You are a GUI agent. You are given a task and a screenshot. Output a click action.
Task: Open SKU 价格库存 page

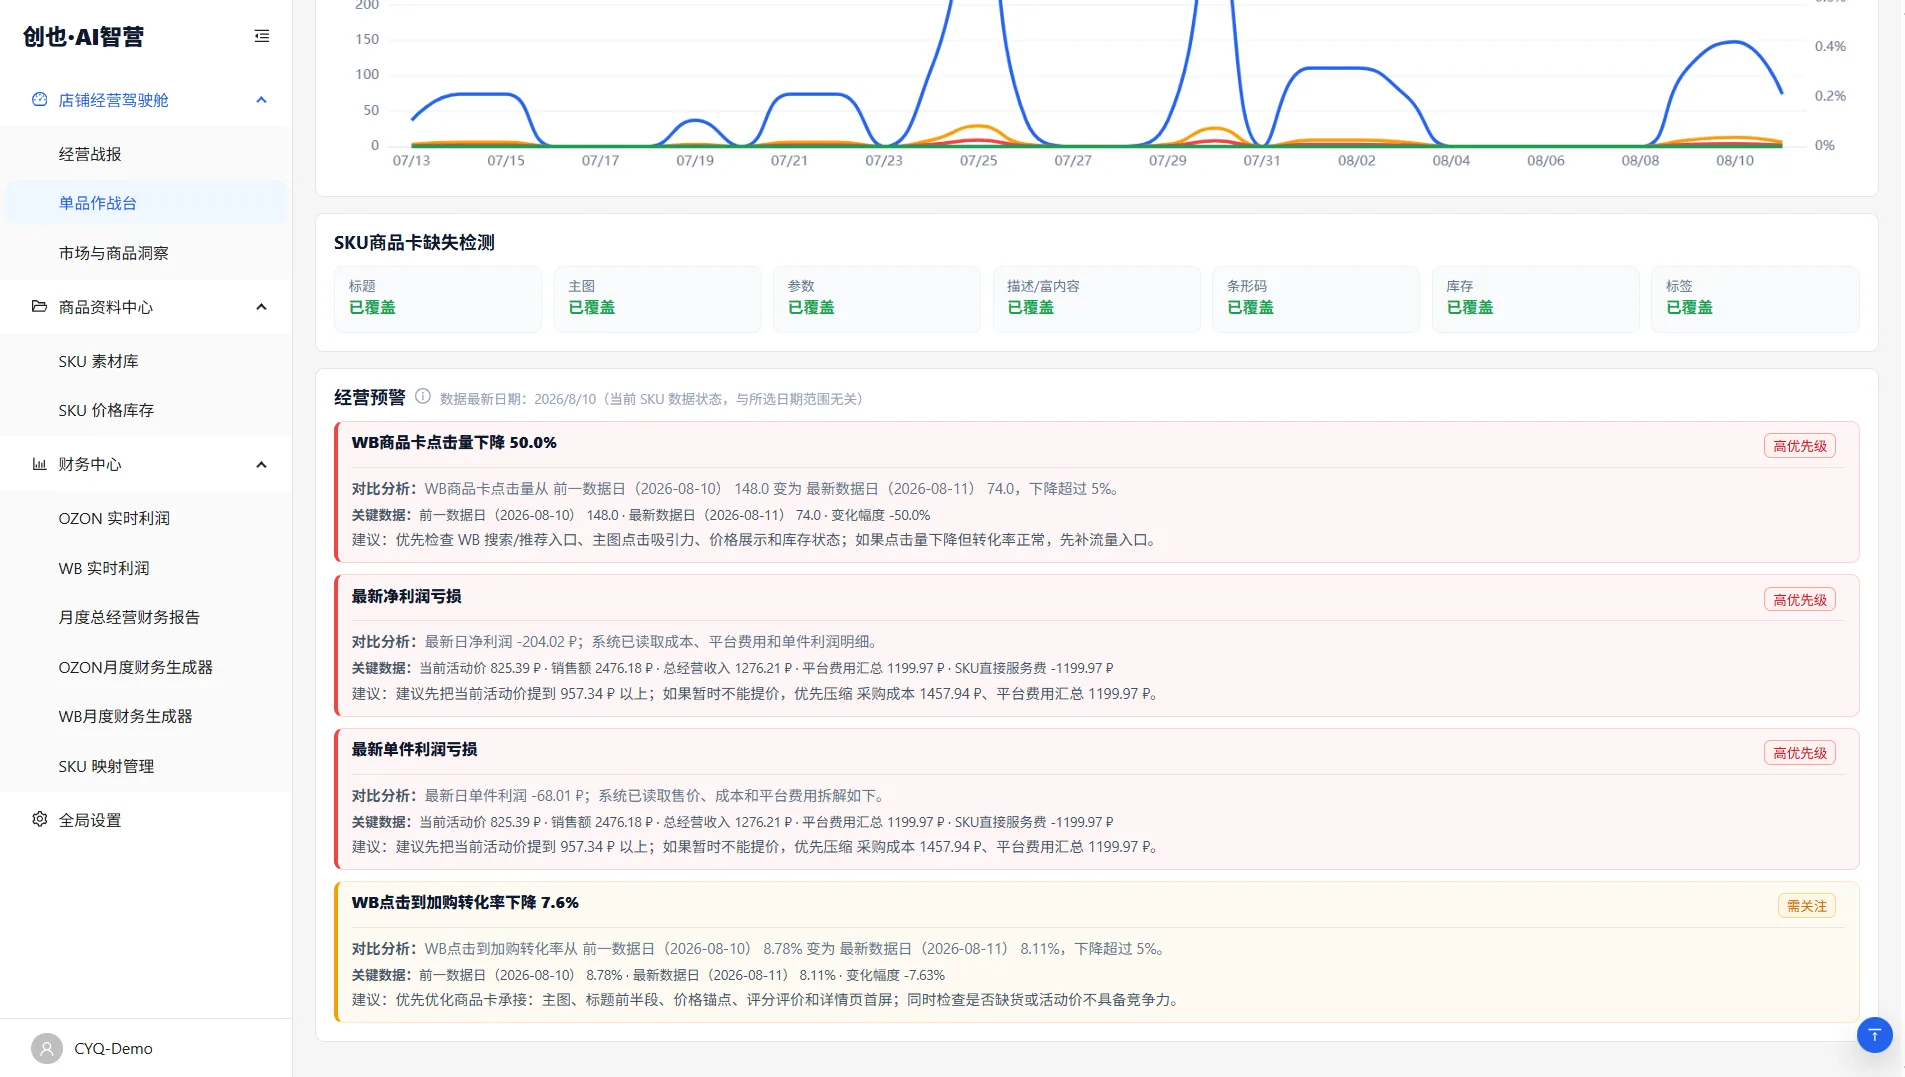click(146, 410)
